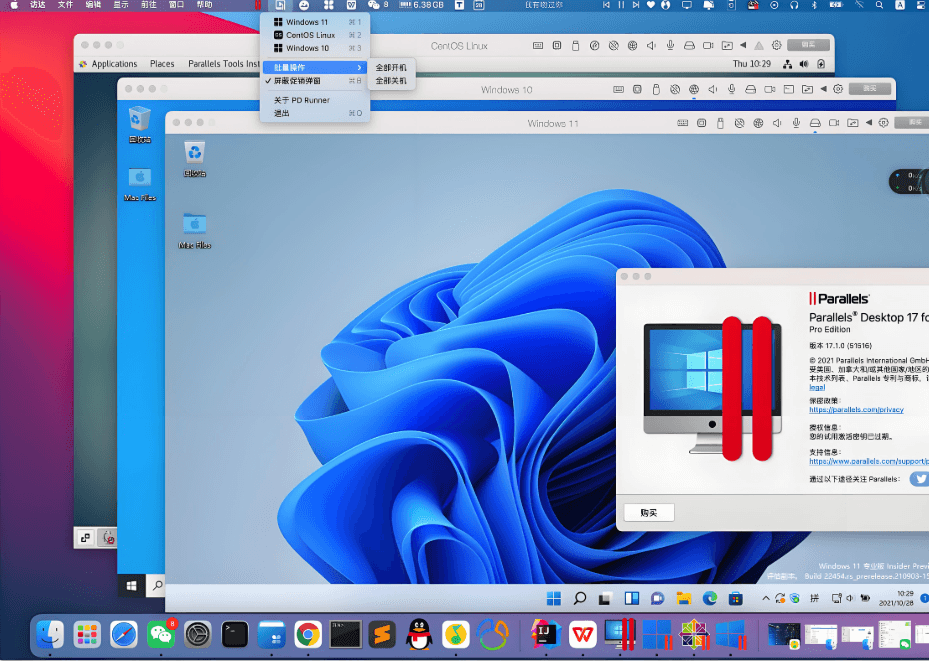Open network globe icon in Windows 11 toolbar

(758, 123)
